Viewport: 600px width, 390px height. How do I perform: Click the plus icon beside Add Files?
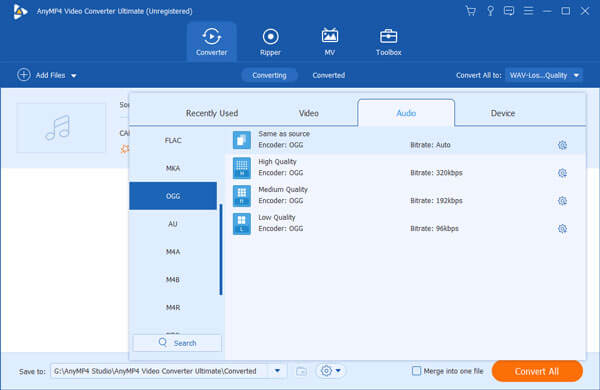24,75
